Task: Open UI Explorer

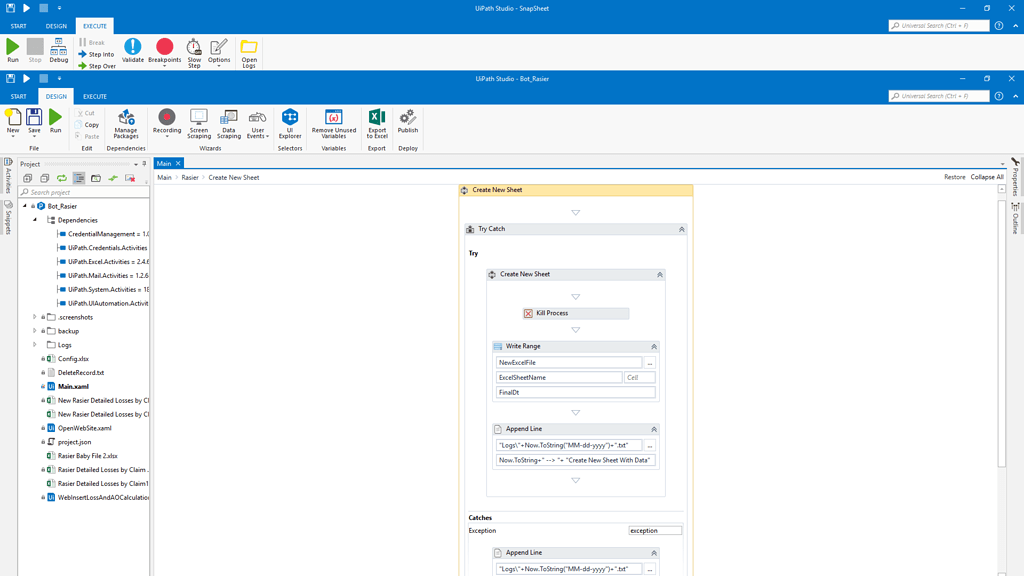Action: [289, 122]
